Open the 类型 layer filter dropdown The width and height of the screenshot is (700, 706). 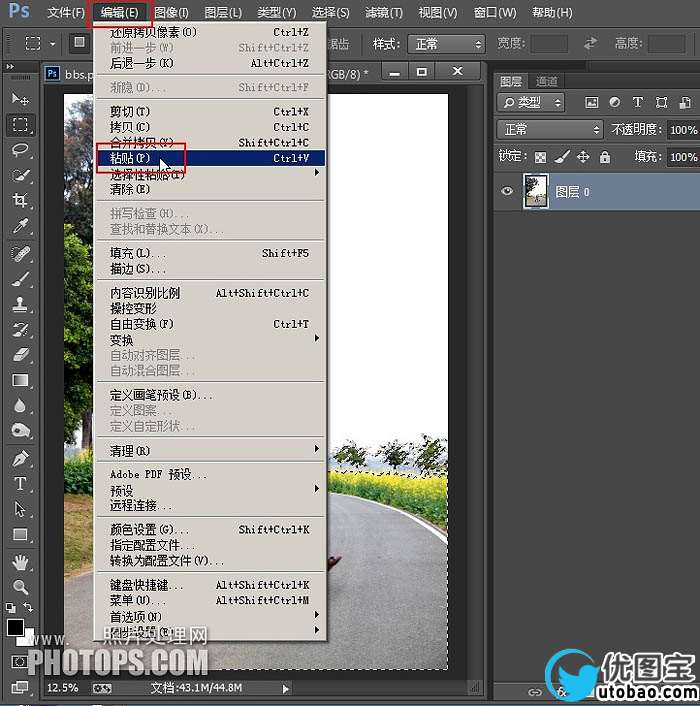tap(531, 103)
